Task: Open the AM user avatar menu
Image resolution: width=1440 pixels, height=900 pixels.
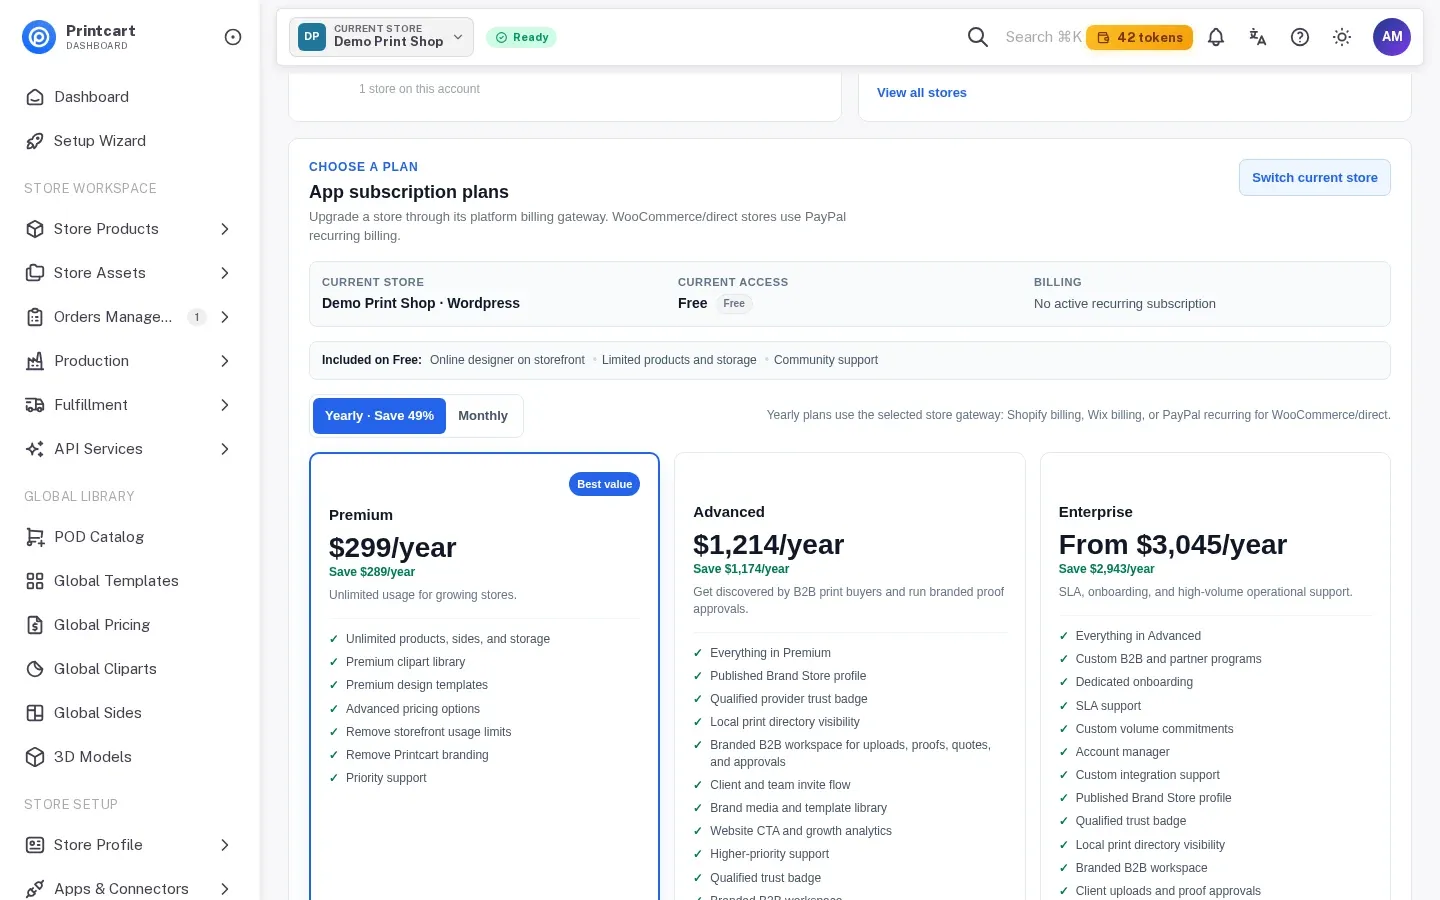Action: (x=1392, y=37)
